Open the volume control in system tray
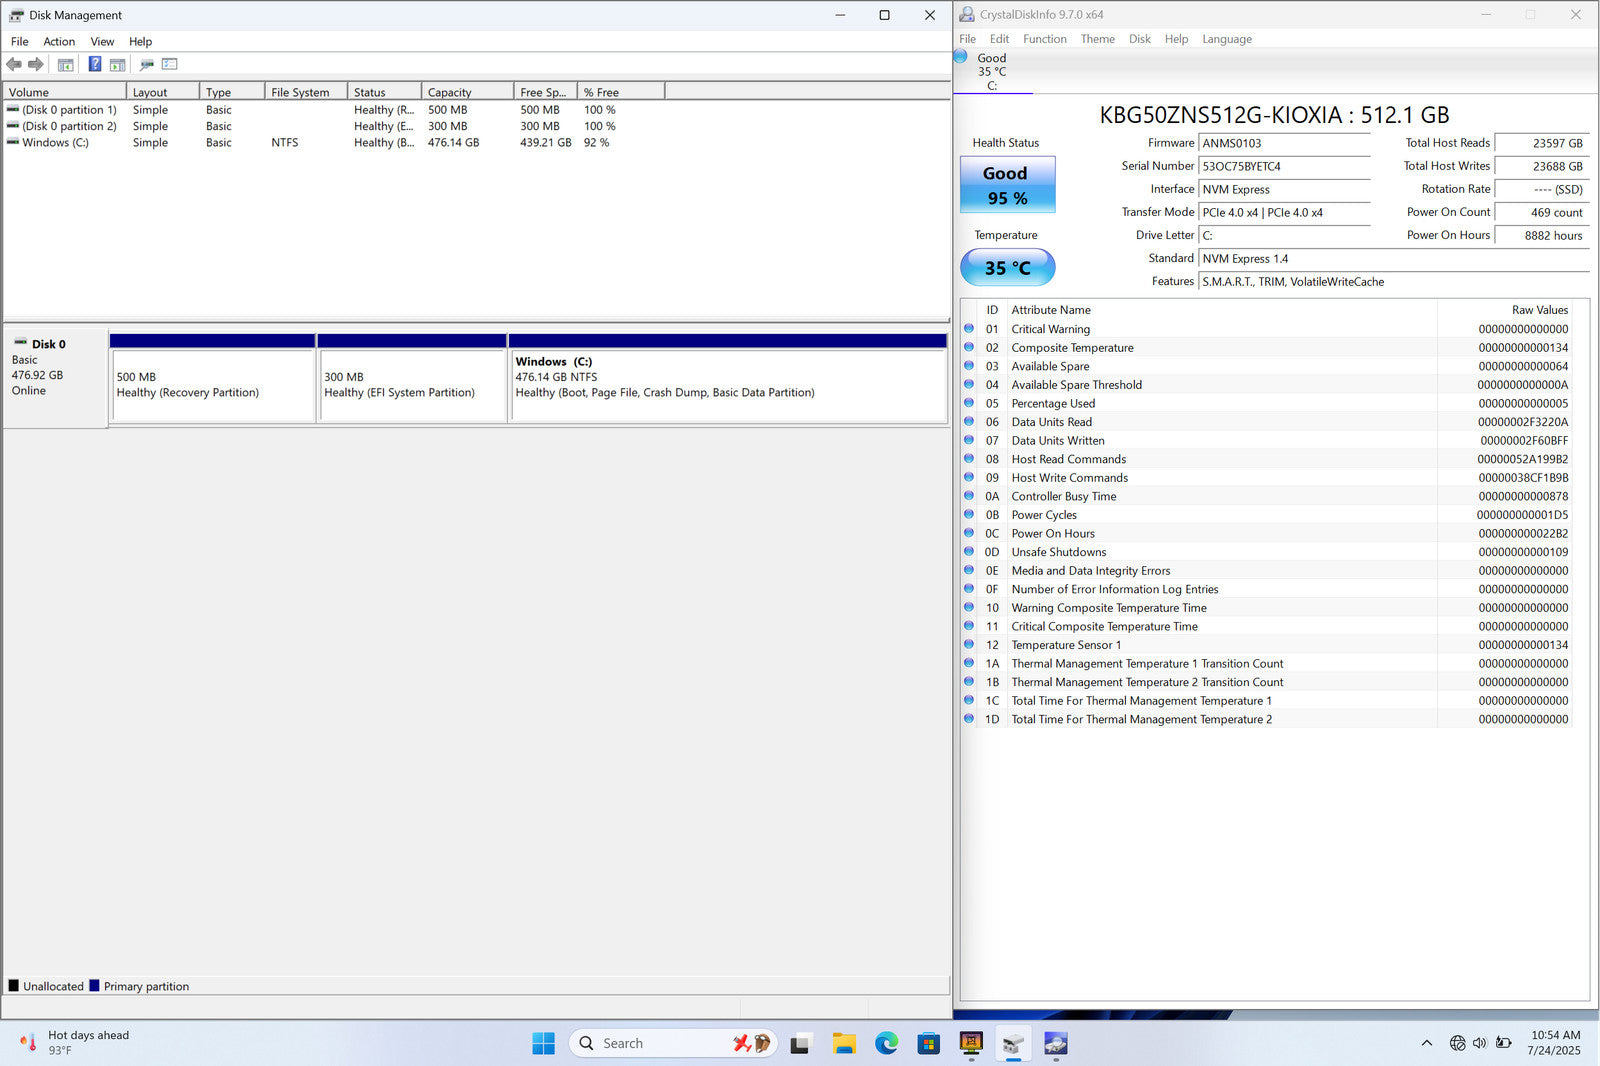 1480,1043
